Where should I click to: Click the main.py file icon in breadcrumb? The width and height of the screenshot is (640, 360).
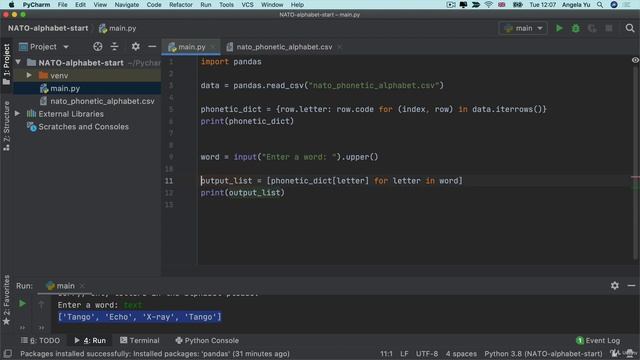[103, 28]
